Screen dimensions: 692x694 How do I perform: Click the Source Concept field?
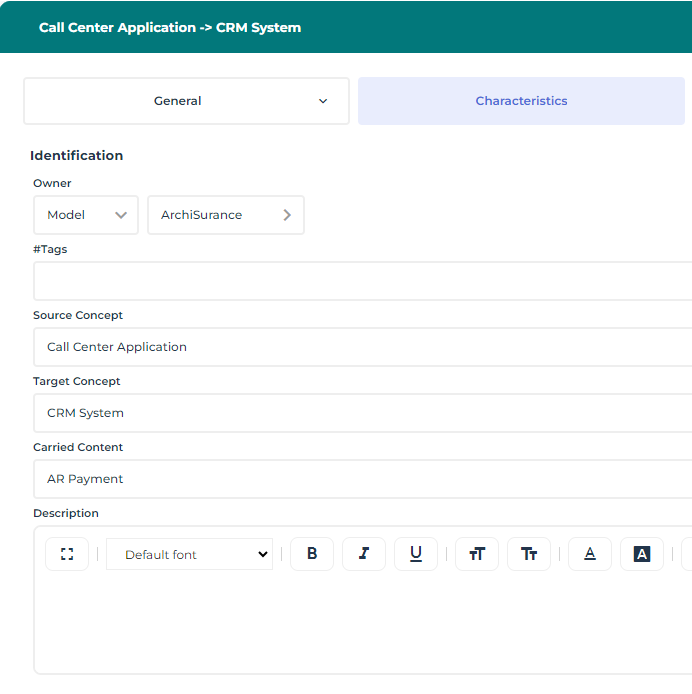(x=362, y=347)
